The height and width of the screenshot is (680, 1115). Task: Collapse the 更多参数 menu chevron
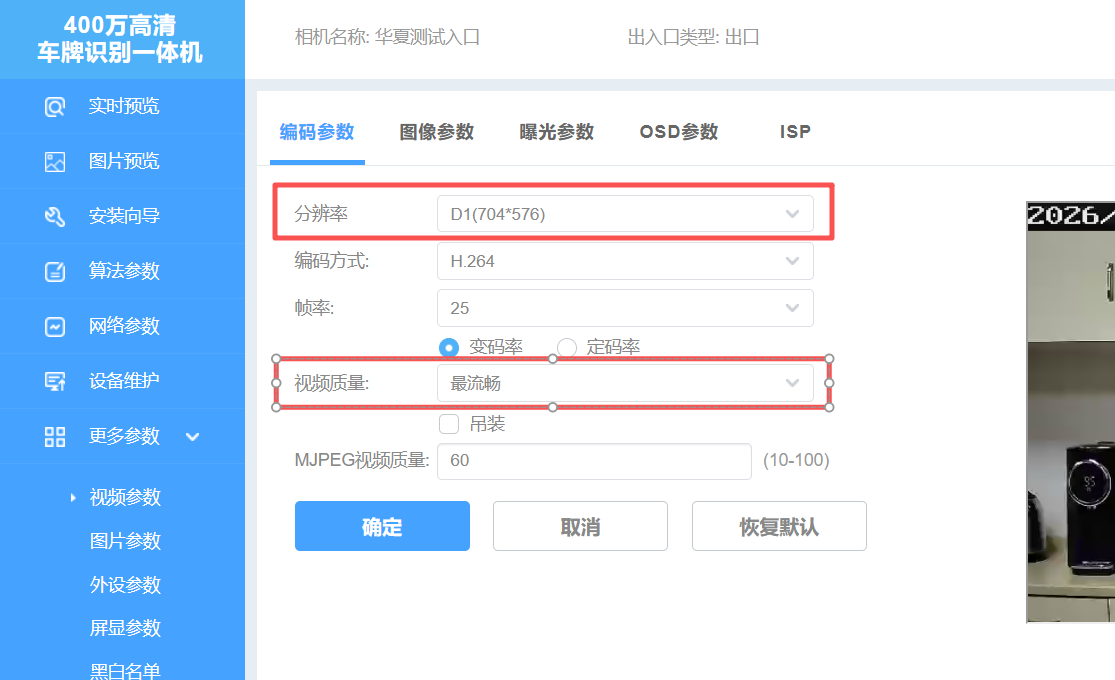193,437
